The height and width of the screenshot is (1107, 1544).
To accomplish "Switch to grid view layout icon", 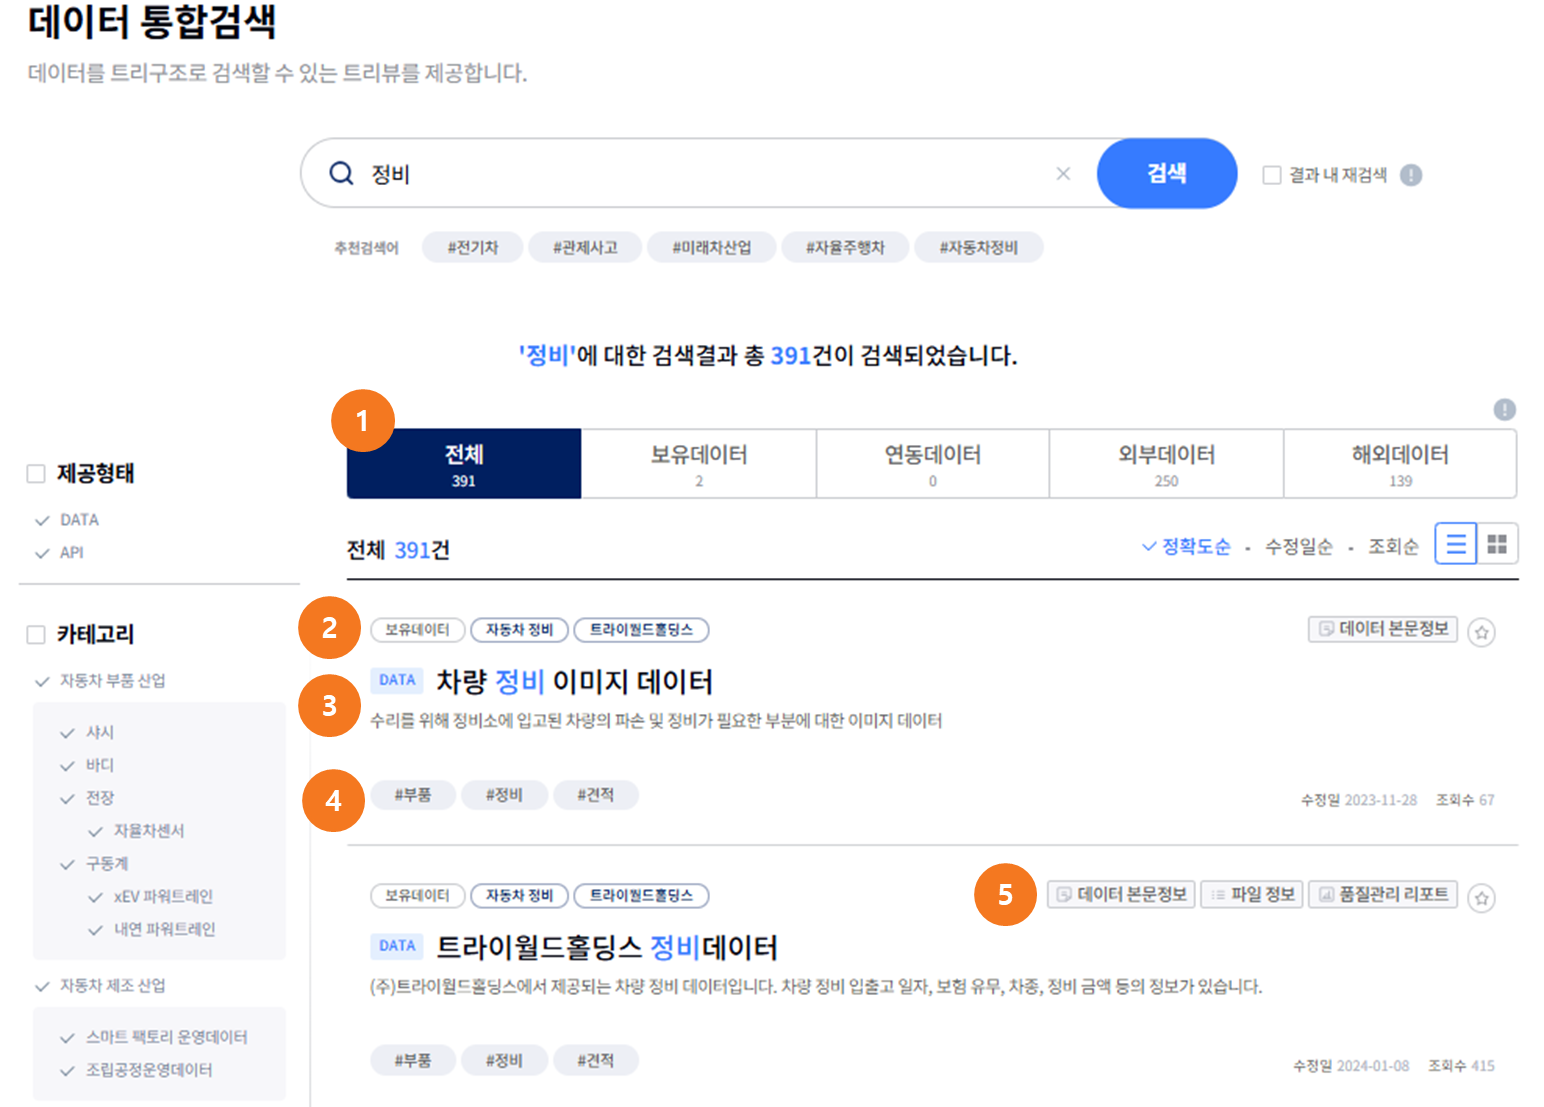I will (1497, 544).
